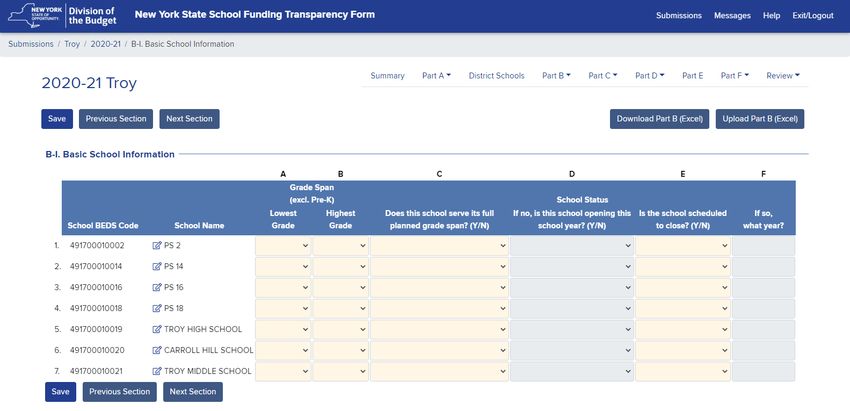Click the bottom Previous Section button
Viewport: 850px width, 411px height.
119,391
